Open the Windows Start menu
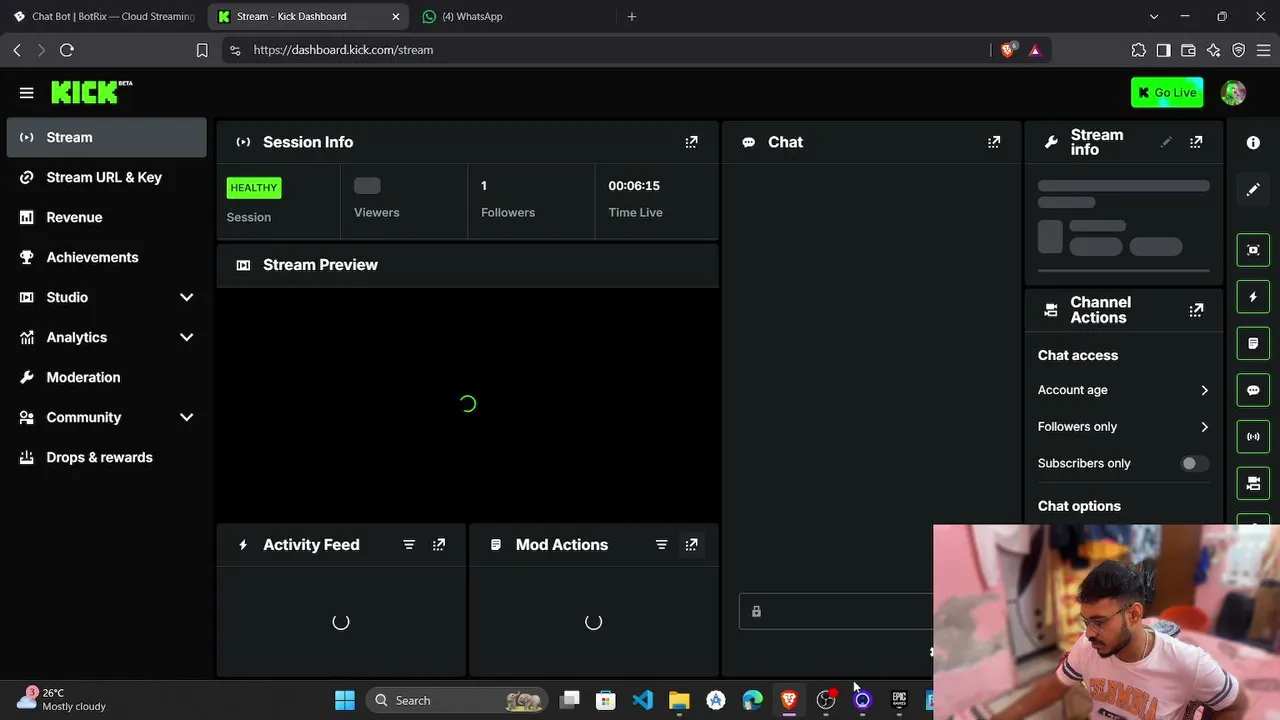Viewport: 1280px width, 720px height. click(x=345, y=701)
